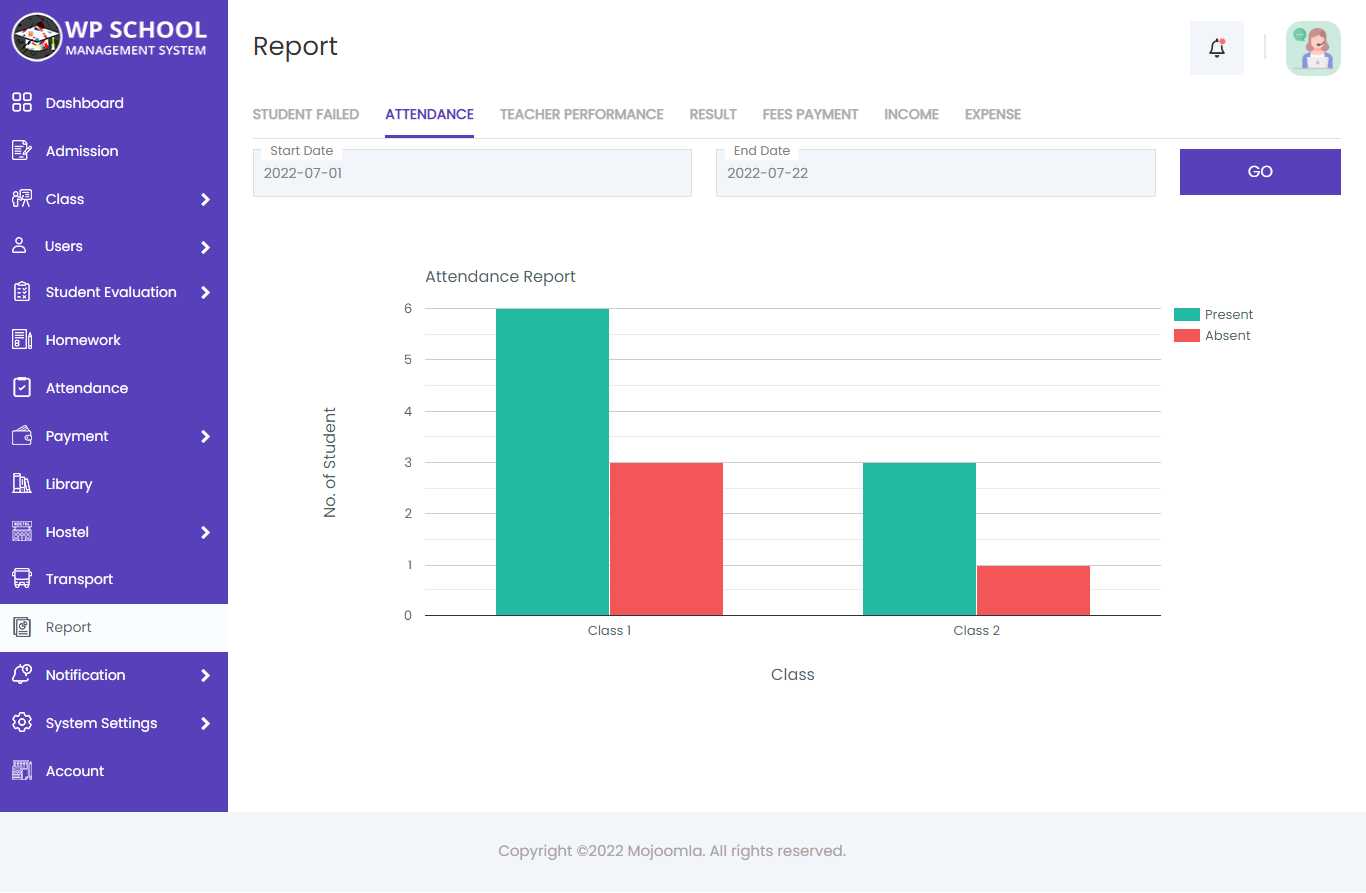Click the Class sidebar icon
The height and width of the screenshot is (893, 1366).
(x=22, y=199)
